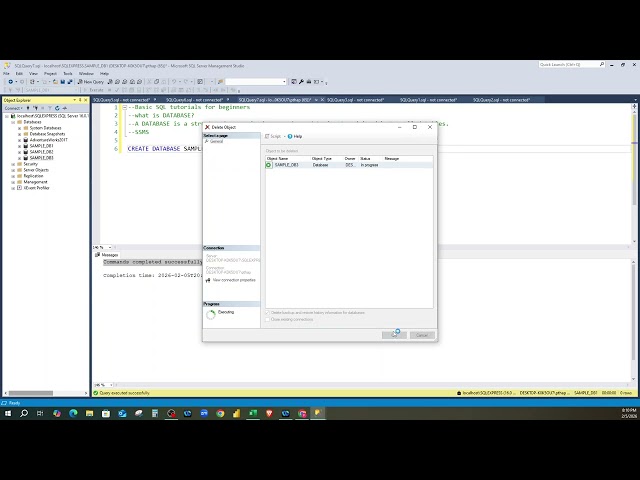Click 'Query executed successfully' status text
Image resolution: width=640 pixels, height=480 pixels.
(124, 393)
